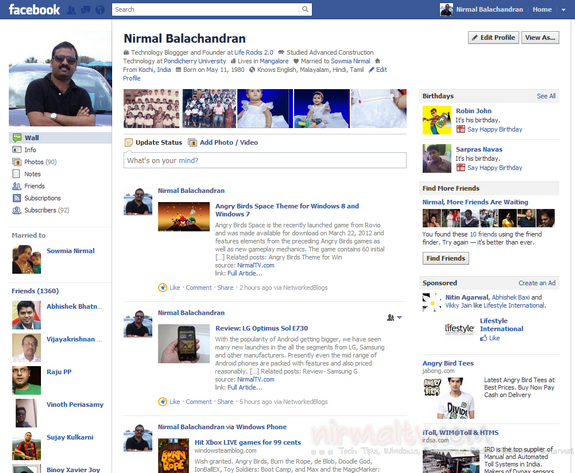The image size is (575, 473).
Task: Like the Angry Birds Space post
Action: 175,288
